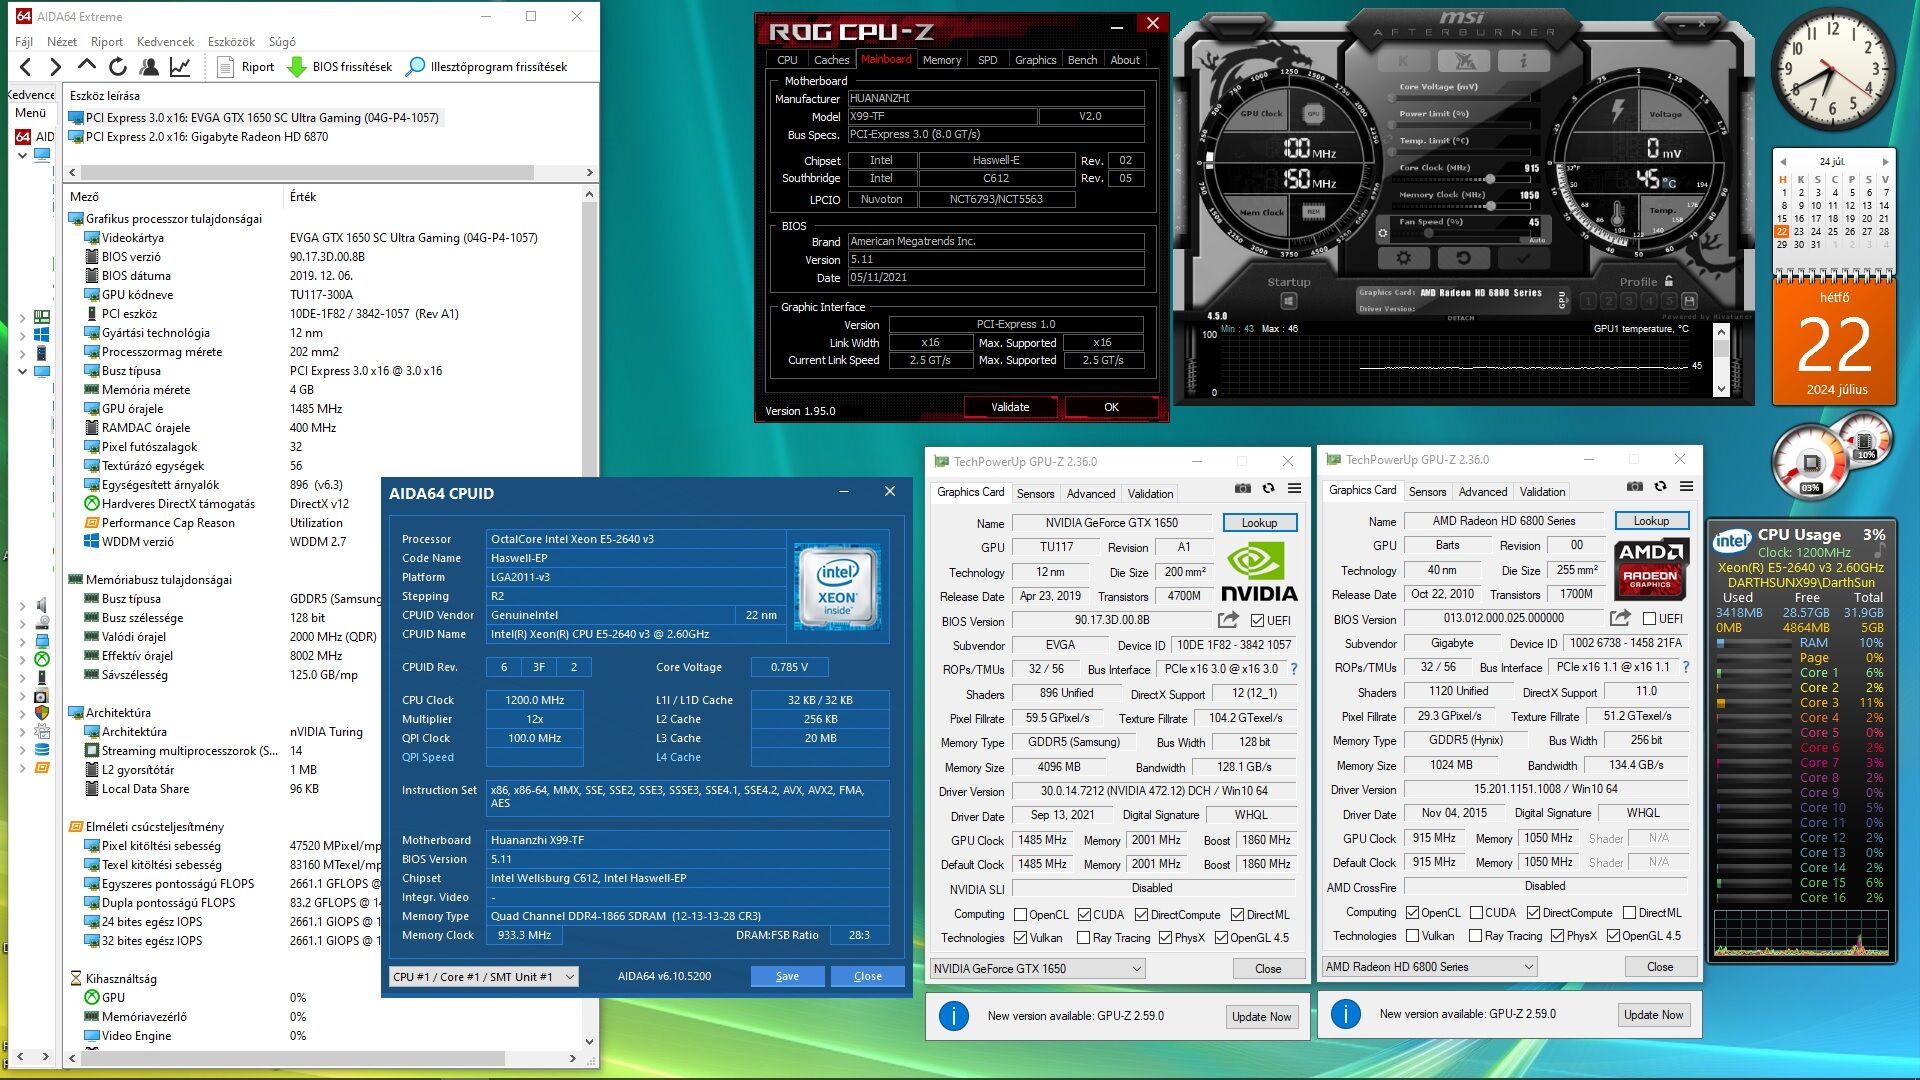
Task: Open Sensors tab in NVIDIA GPU-Z
Action: [1036, 494]
